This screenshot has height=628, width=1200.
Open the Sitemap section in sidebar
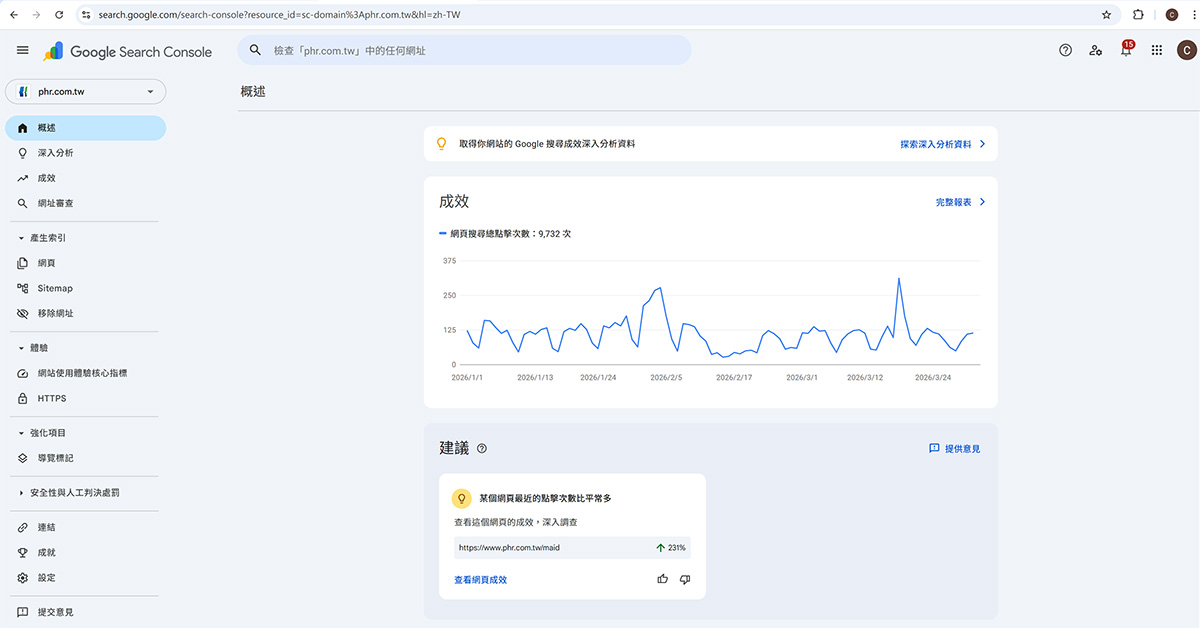(54, 288)
